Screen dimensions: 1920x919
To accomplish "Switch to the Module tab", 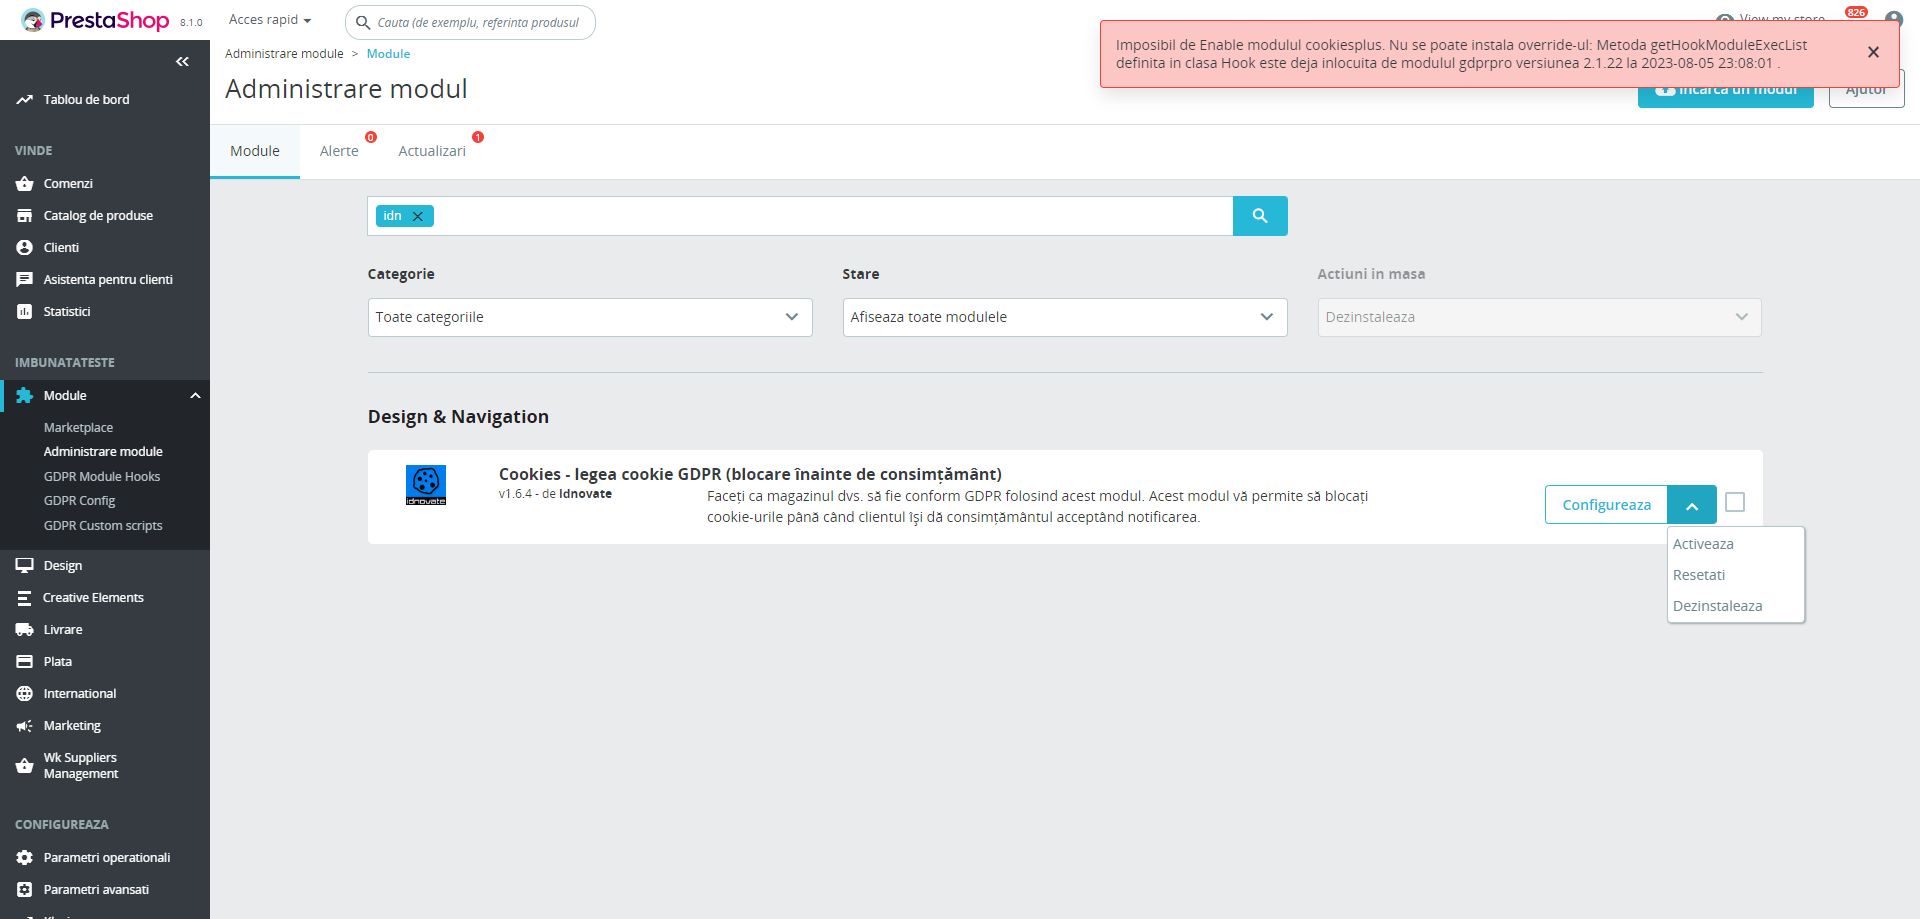I will pyautogui.click(x=255, y=151).
